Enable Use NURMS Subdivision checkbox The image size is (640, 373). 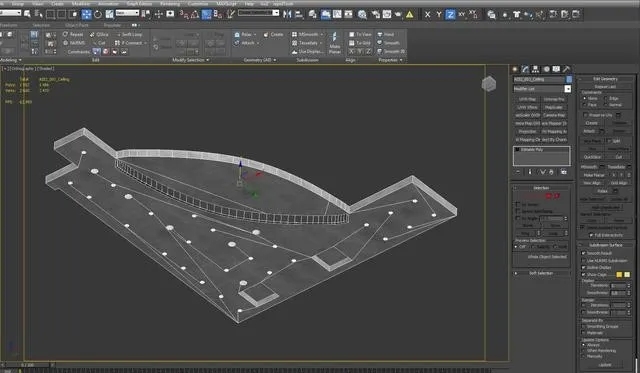584,260
